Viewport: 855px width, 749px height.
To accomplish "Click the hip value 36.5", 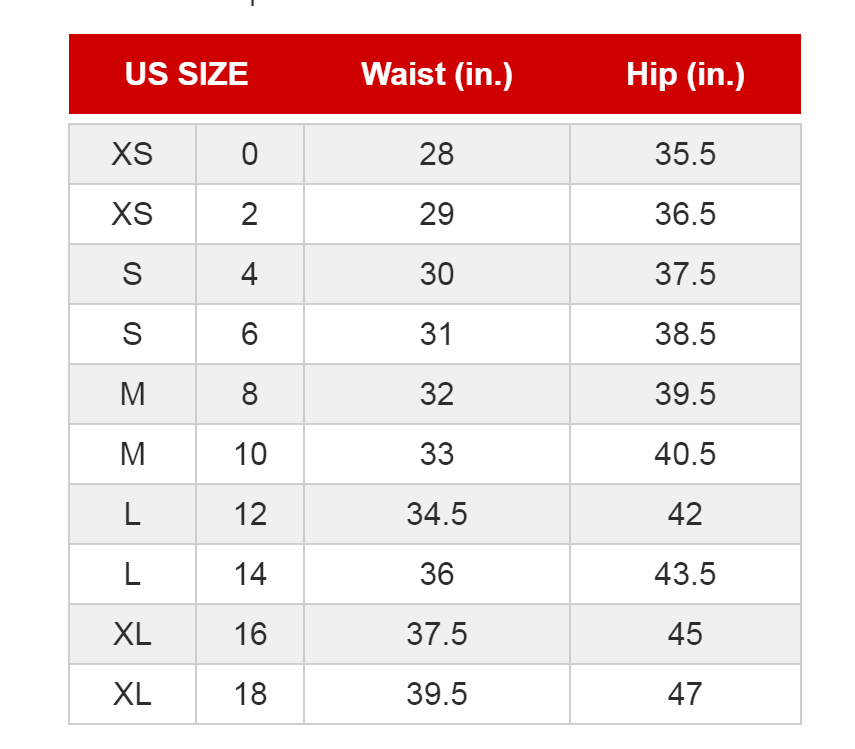I will point(685,214).
